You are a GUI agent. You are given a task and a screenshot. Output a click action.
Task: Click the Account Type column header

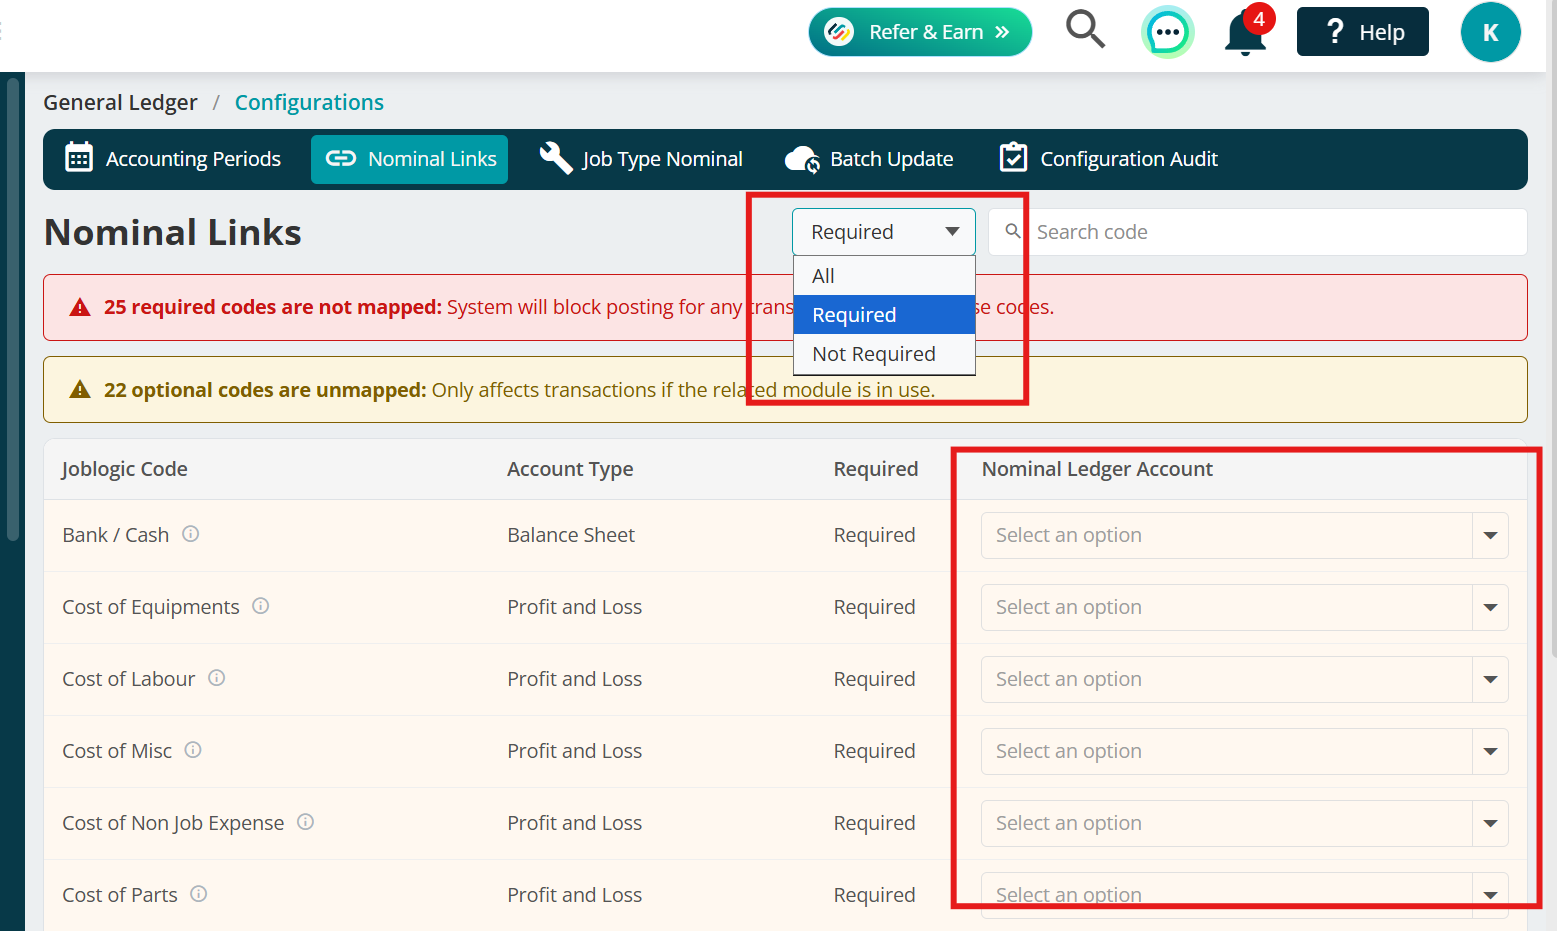coord(570,469)
